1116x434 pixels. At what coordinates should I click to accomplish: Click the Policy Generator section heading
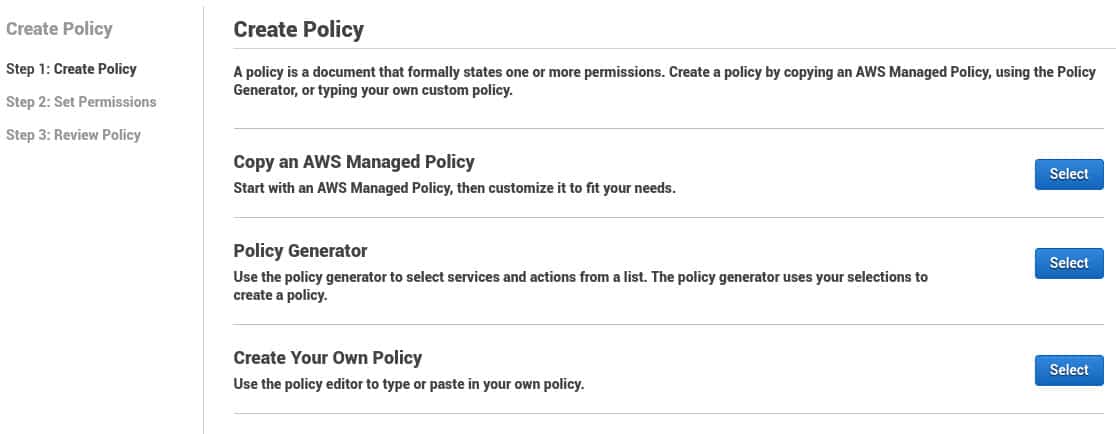(300, 250)
